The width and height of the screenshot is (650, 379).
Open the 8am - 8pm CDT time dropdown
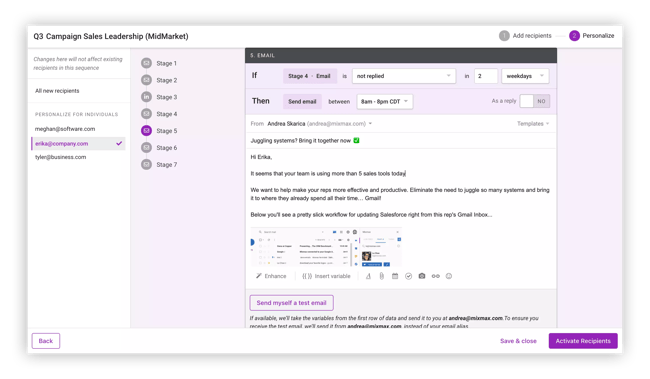coord(385,102)
